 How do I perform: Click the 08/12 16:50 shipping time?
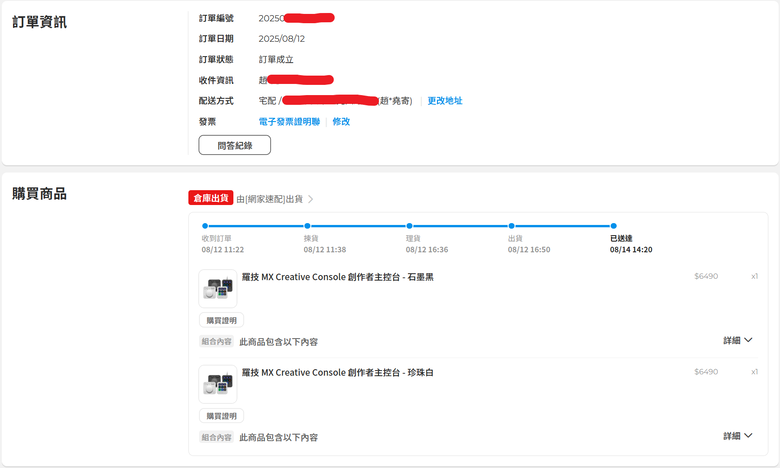(529, 250)
